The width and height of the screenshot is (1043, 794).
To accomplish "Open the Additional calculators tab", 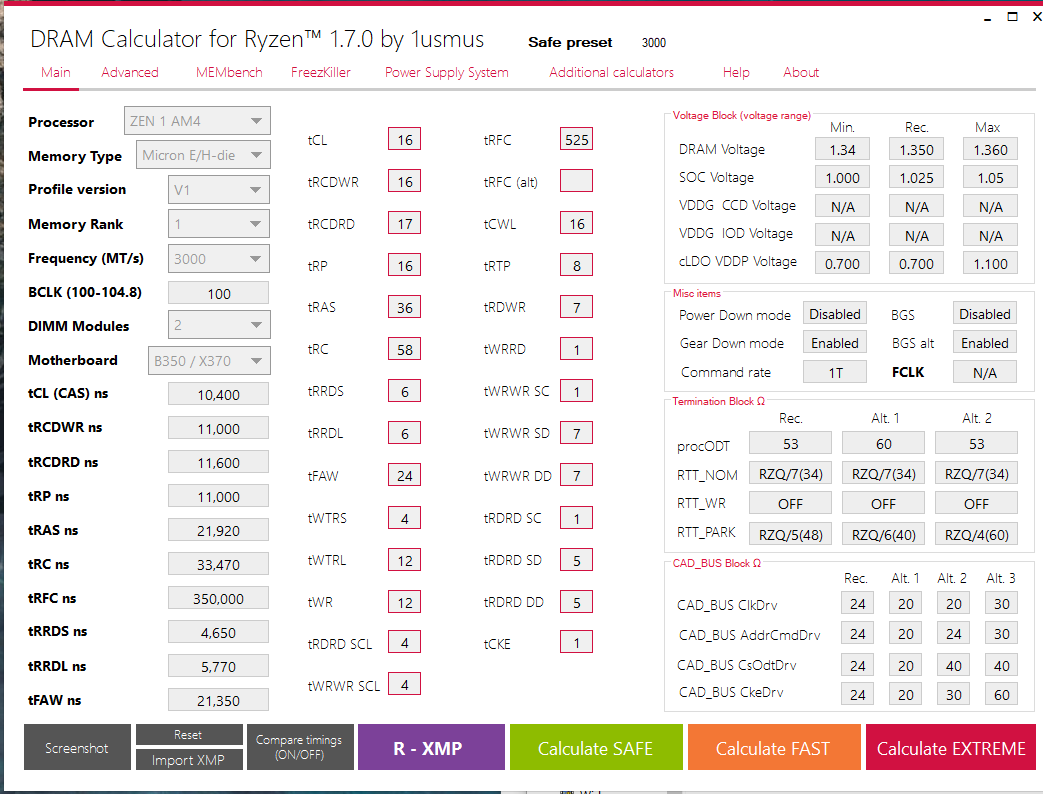I will click(x=611, y=72).
